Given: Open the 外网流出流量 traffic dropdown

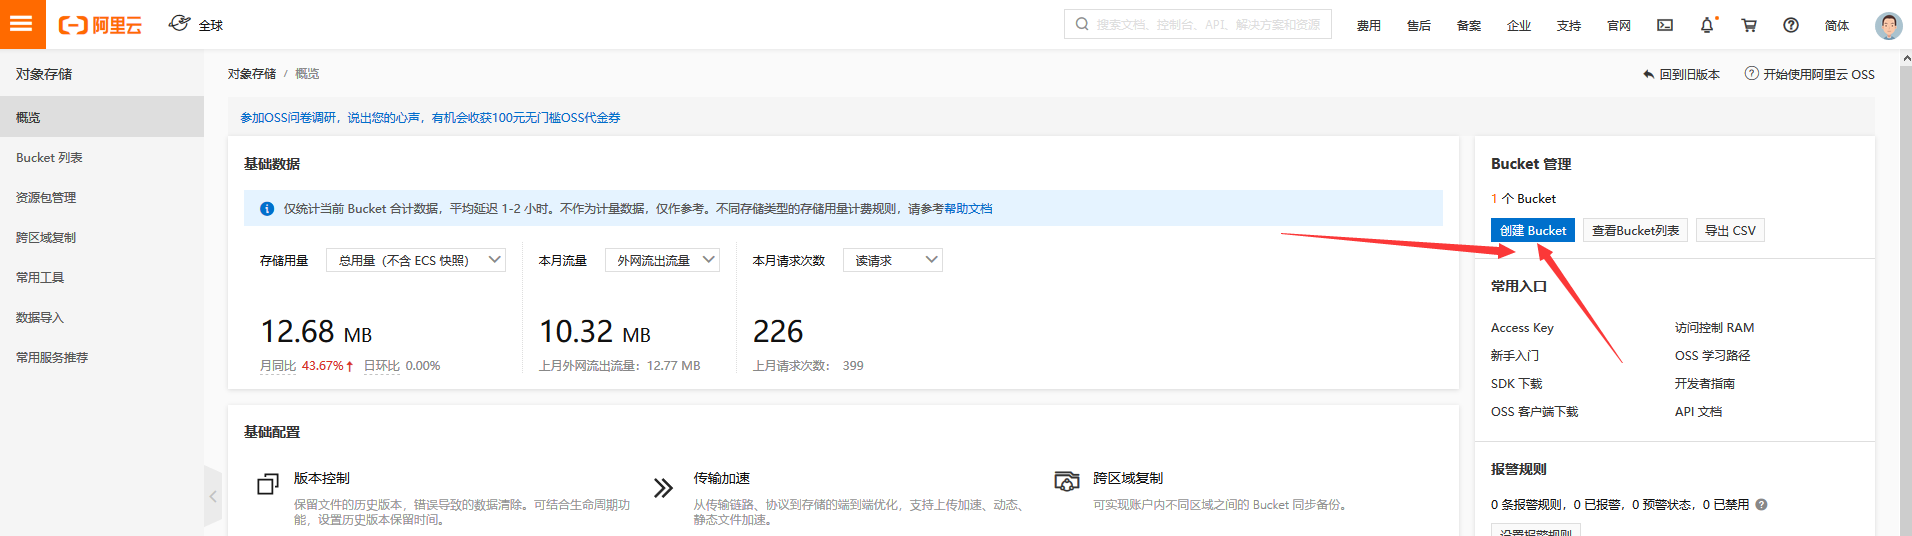Looking at the screenshot, I should click(662, 260).
